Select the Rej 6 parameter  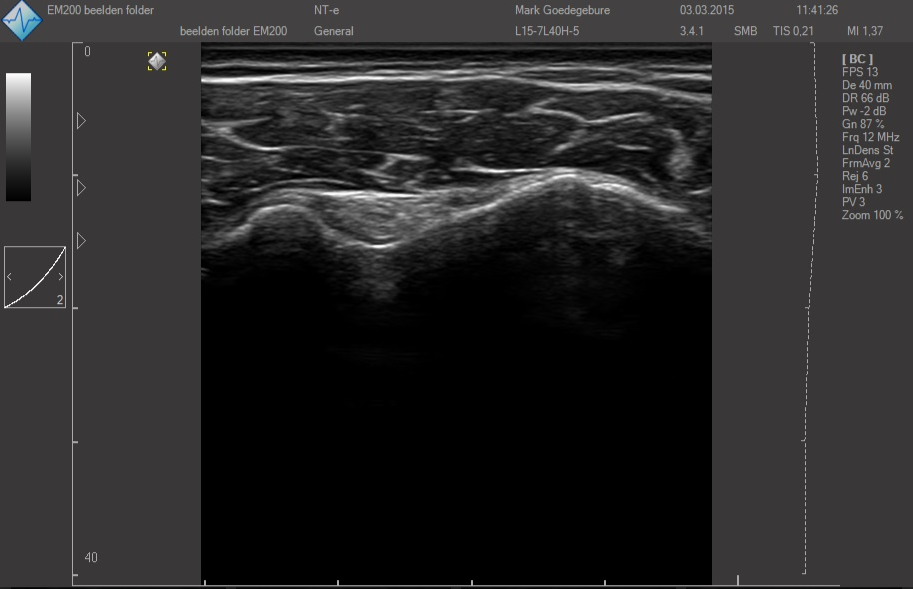(855, 176)
